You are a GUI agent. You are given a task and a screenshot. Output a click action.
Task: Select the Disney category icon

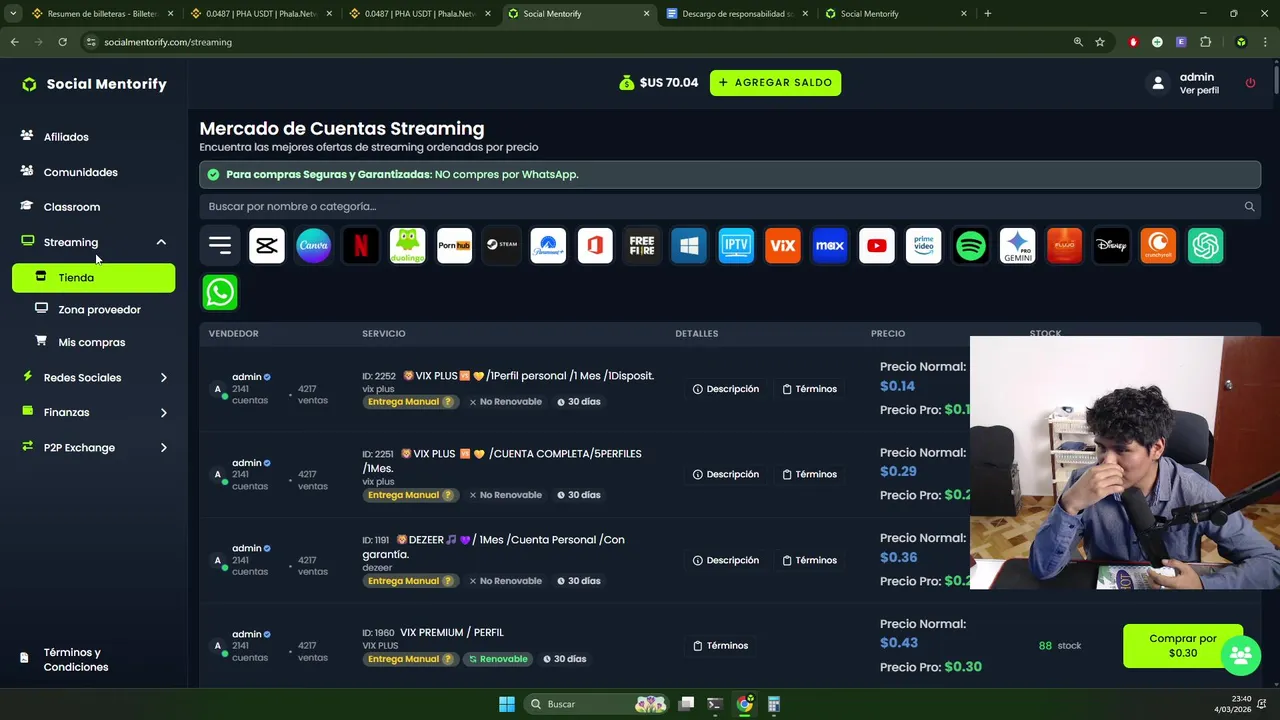pos(1111,245)
